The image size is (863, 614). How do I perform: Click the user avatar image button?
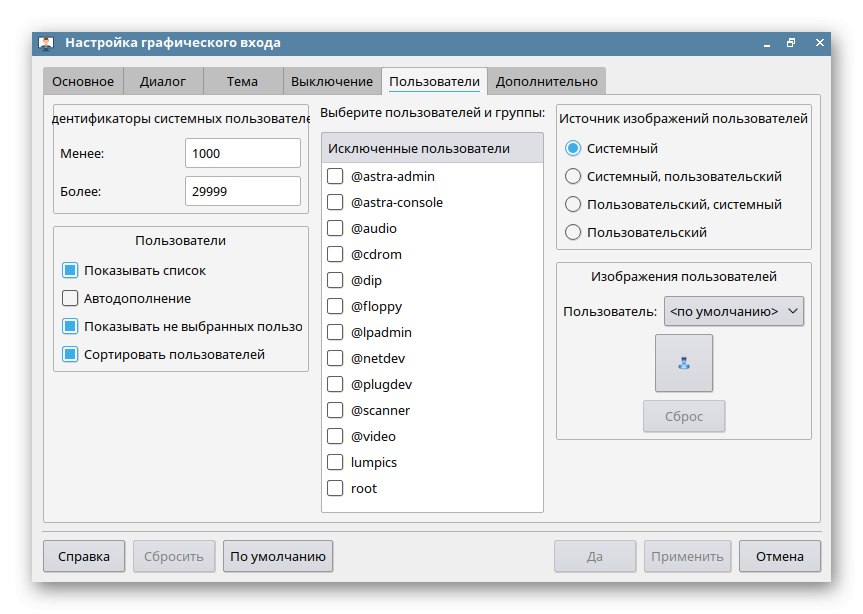pos(684,363)
